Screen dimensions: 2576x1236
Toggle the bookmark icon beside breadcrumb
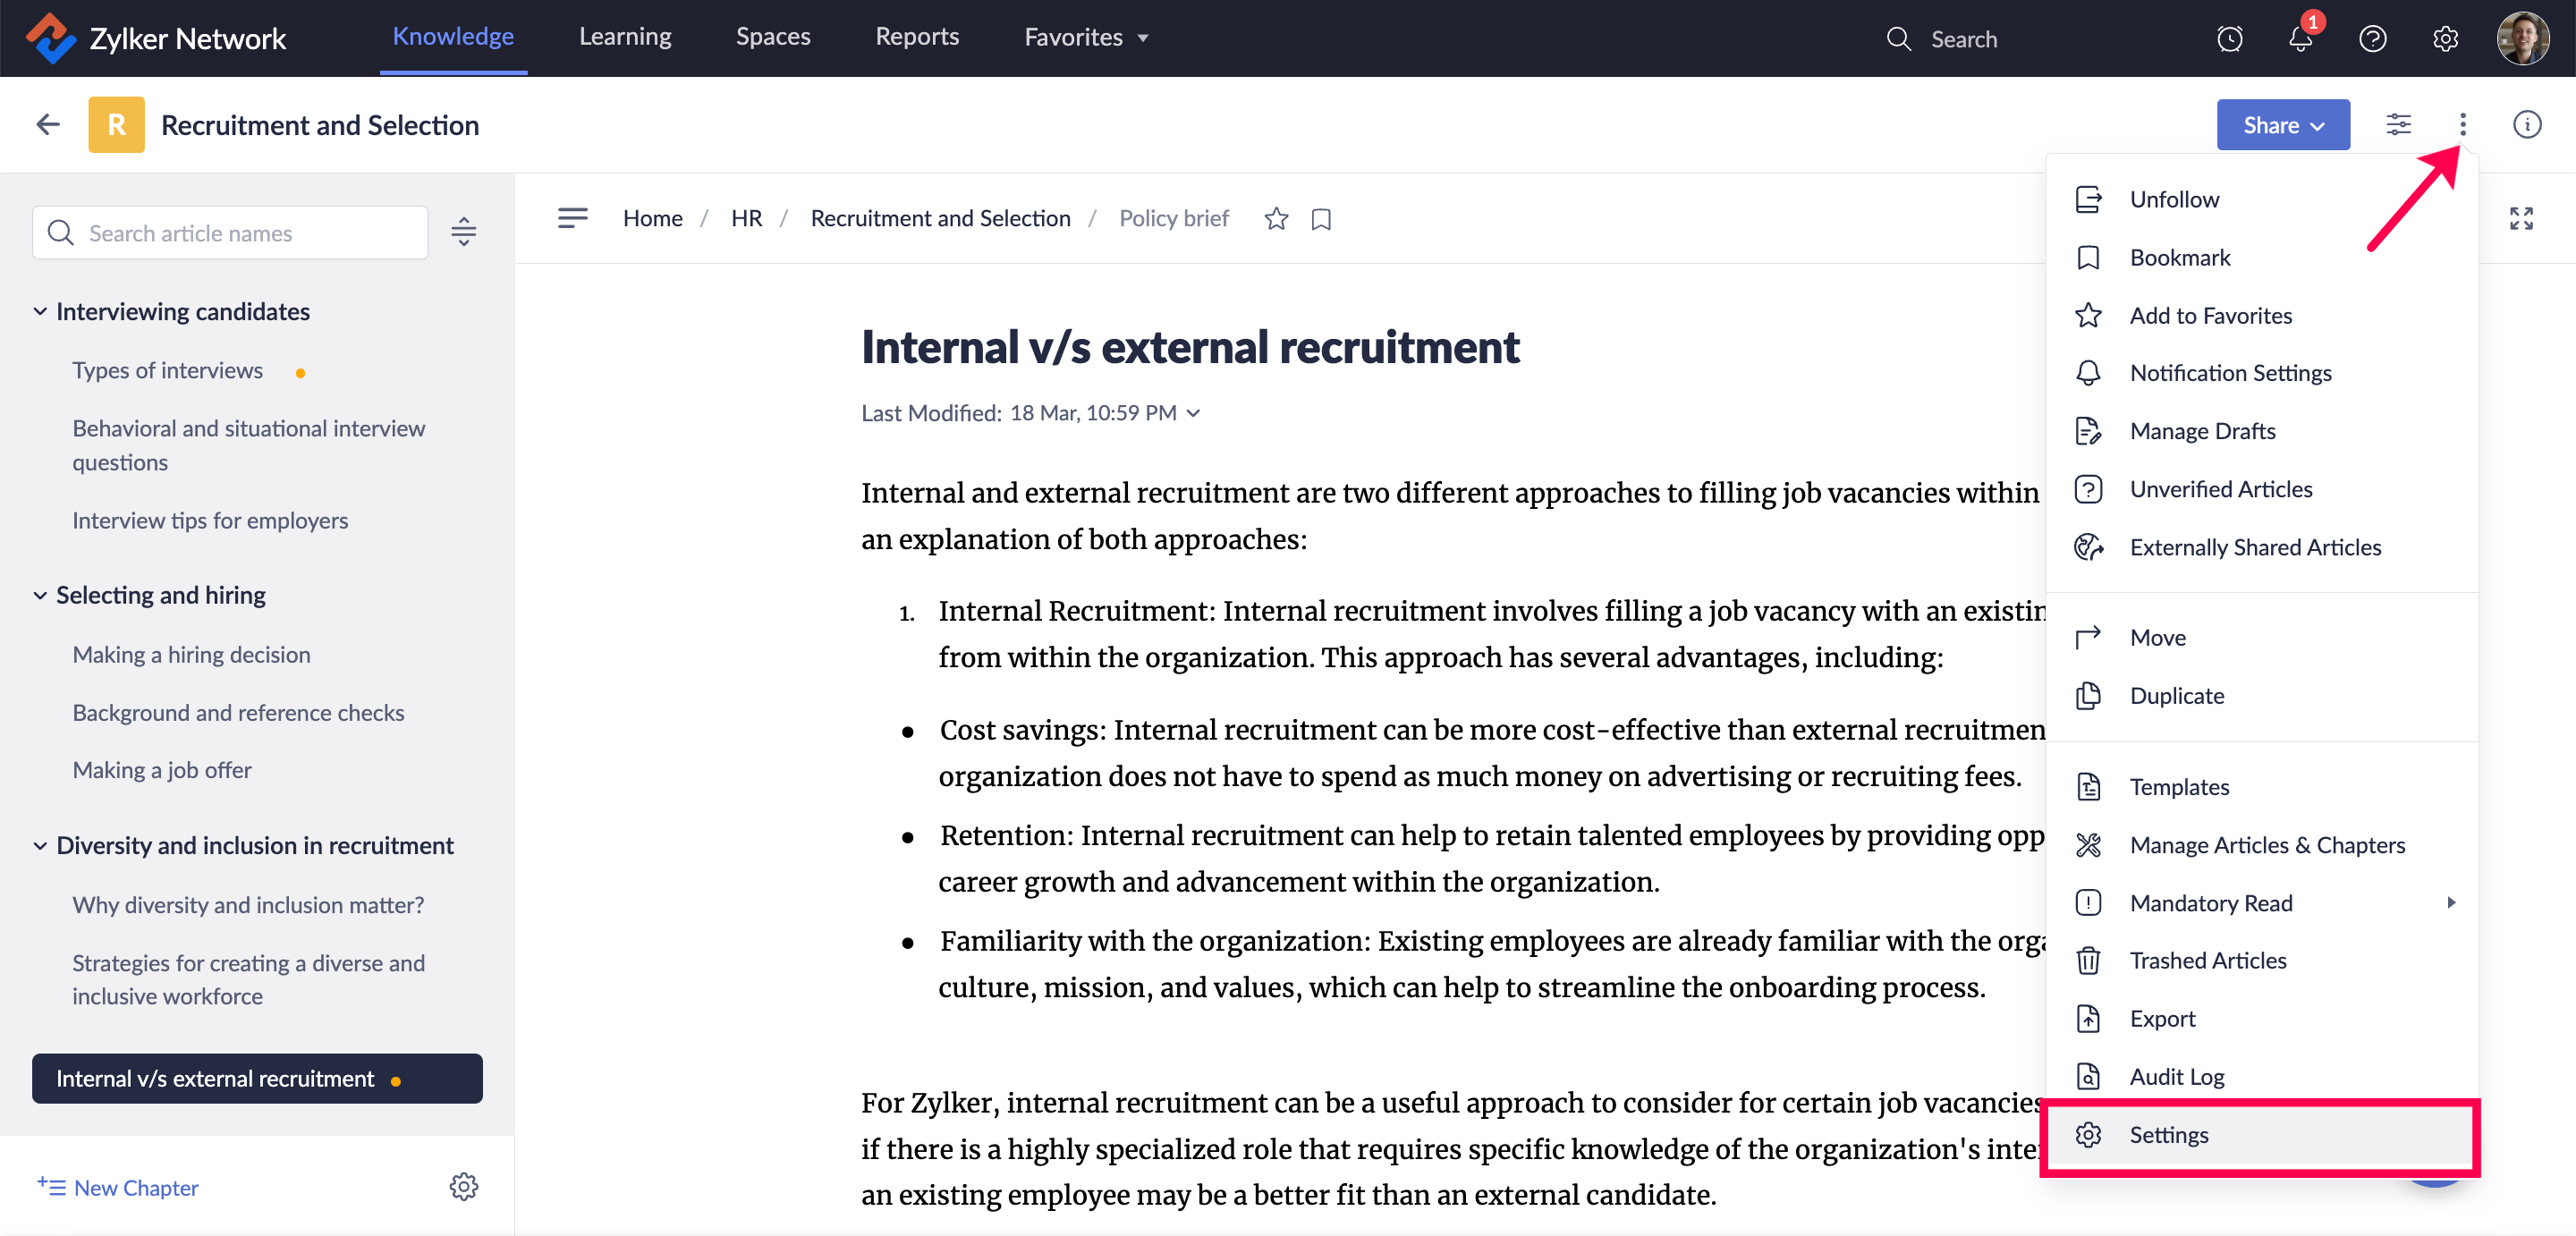[1321, 219]
